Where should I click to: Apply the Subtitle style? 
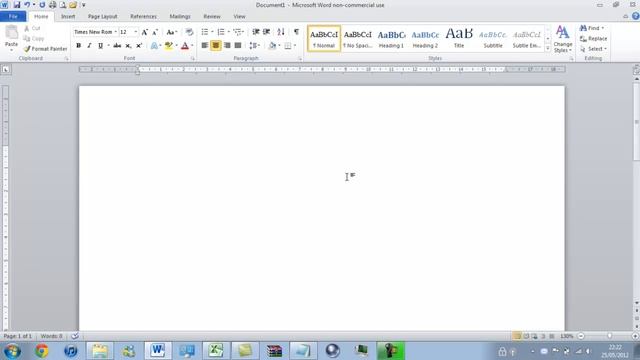[x=493, y=39]
